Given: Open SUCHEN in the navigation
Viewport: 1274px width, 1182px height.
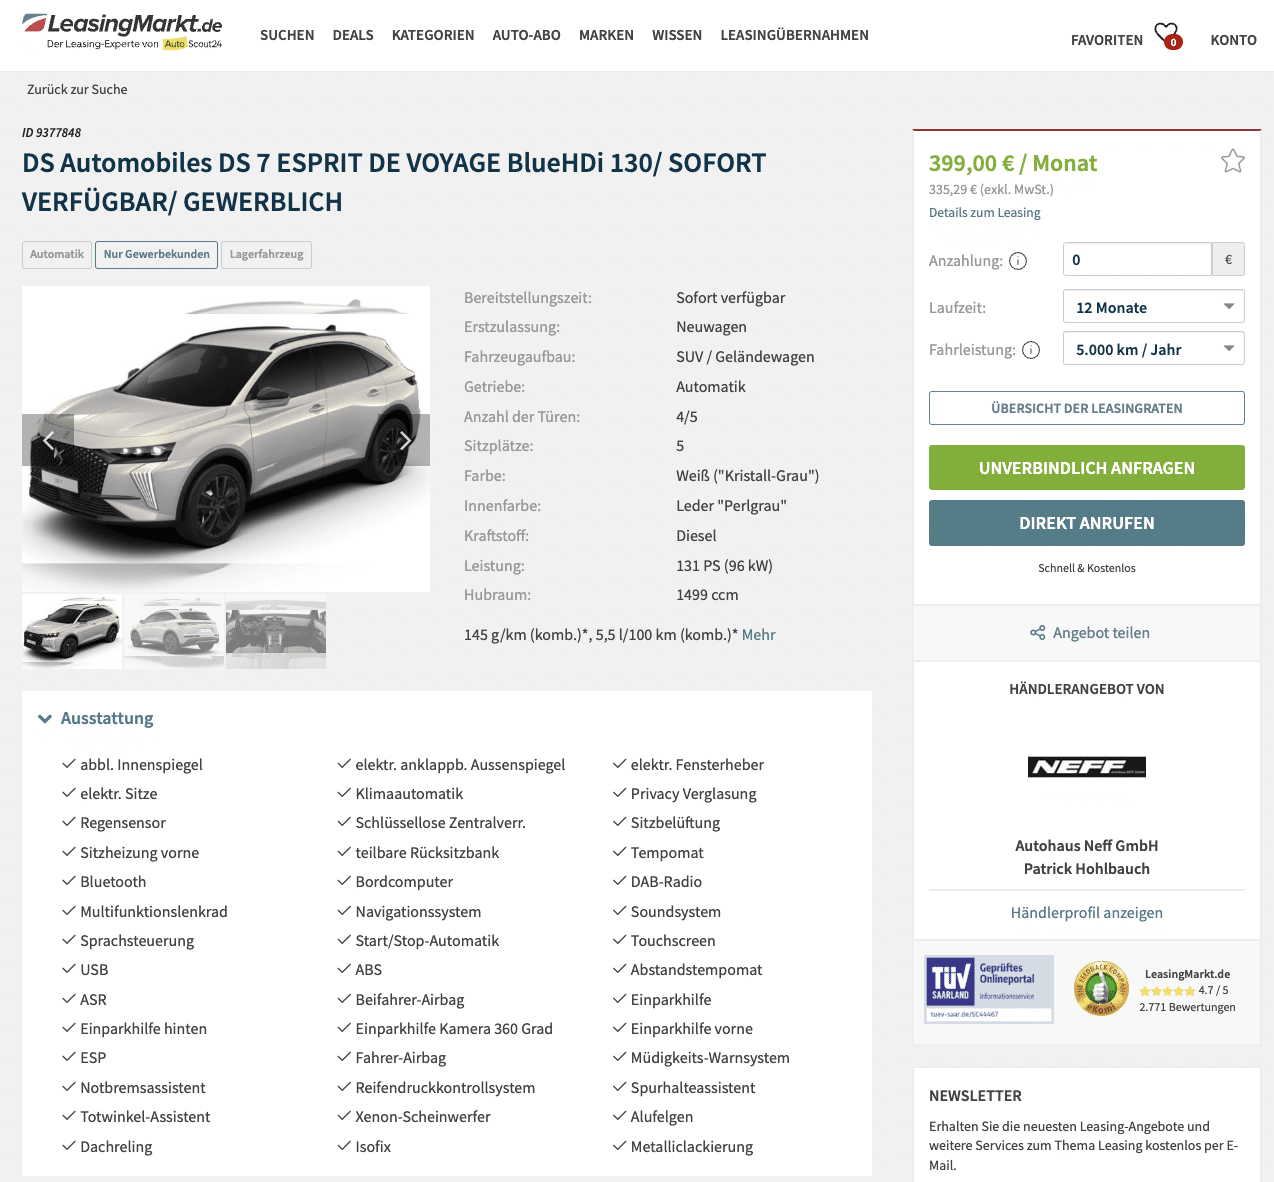Looking at the screenshot, I should [x=287, y=35].
